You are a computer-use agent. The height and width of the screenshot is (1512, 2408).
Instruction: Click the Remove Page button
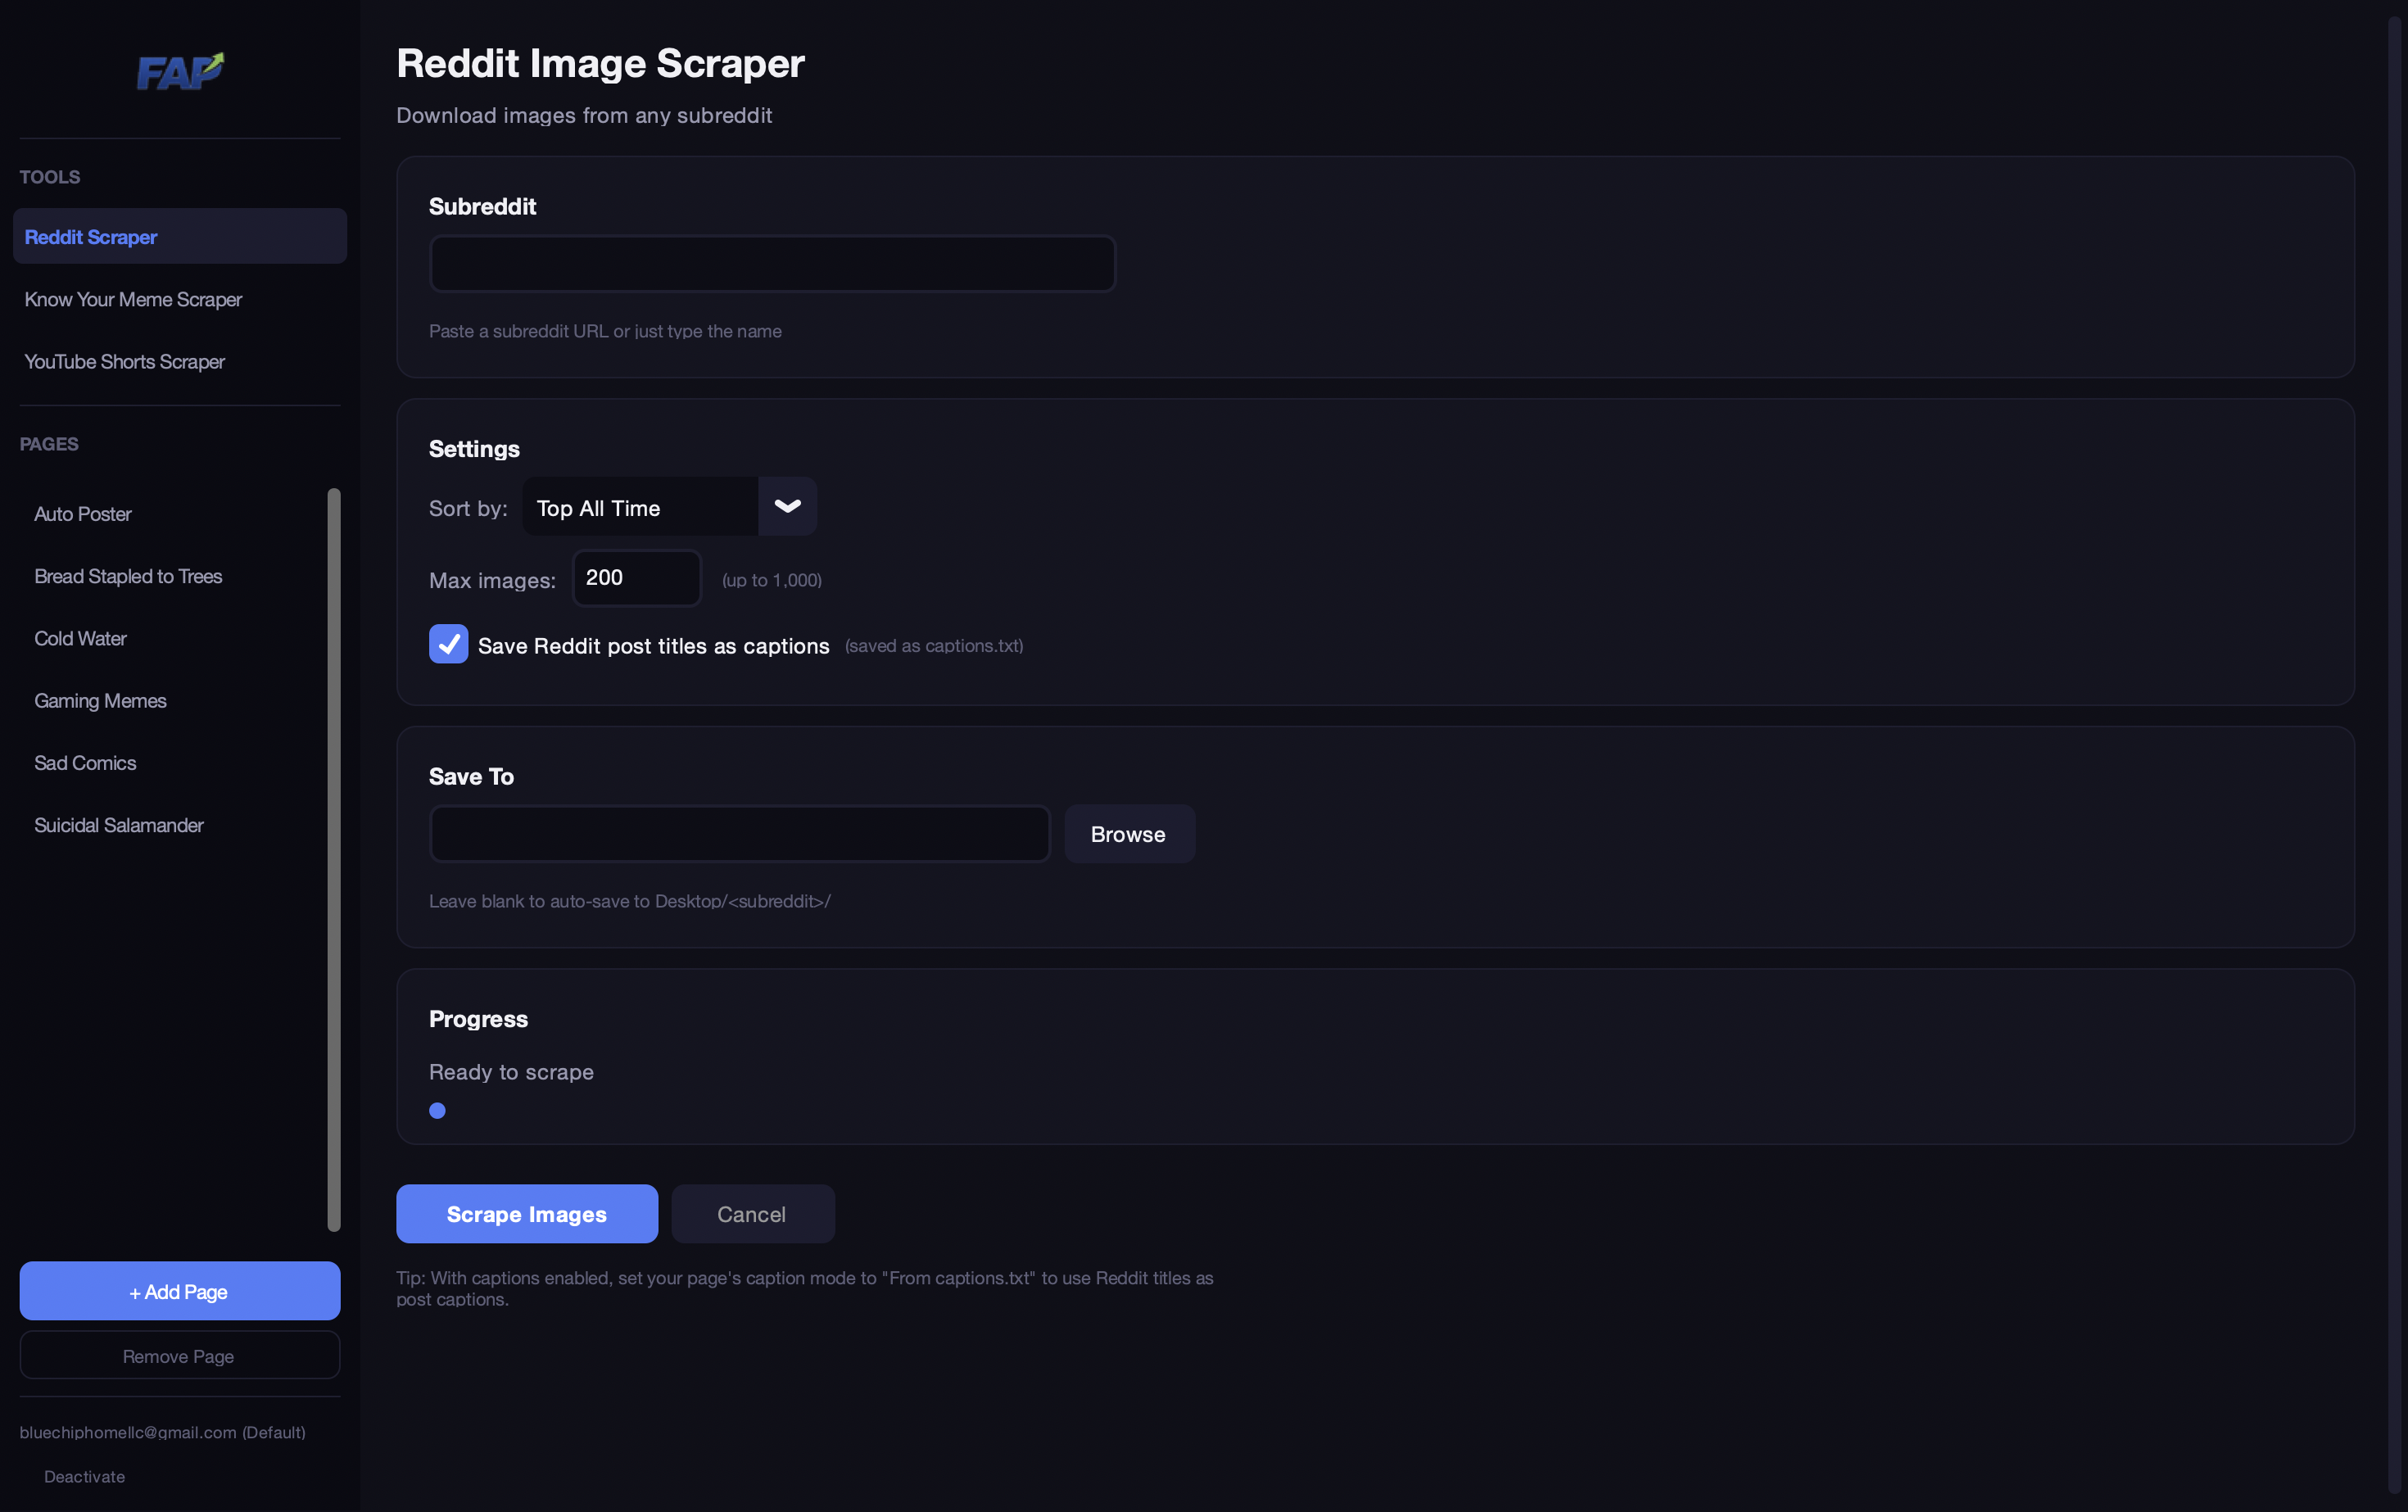click(x=179, y=1356)
